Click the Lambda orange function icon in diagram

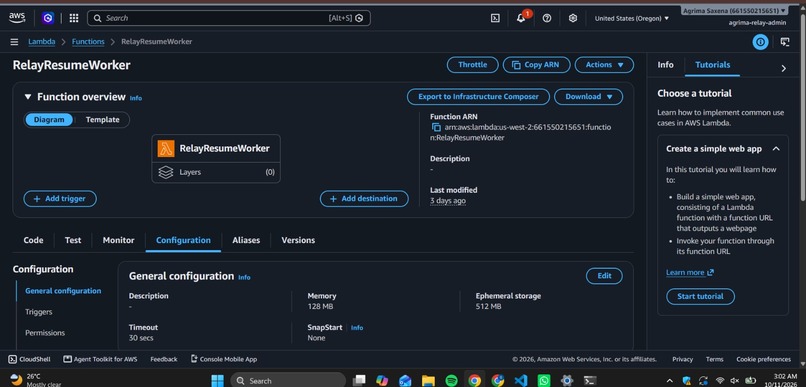(x=166, y=149)
